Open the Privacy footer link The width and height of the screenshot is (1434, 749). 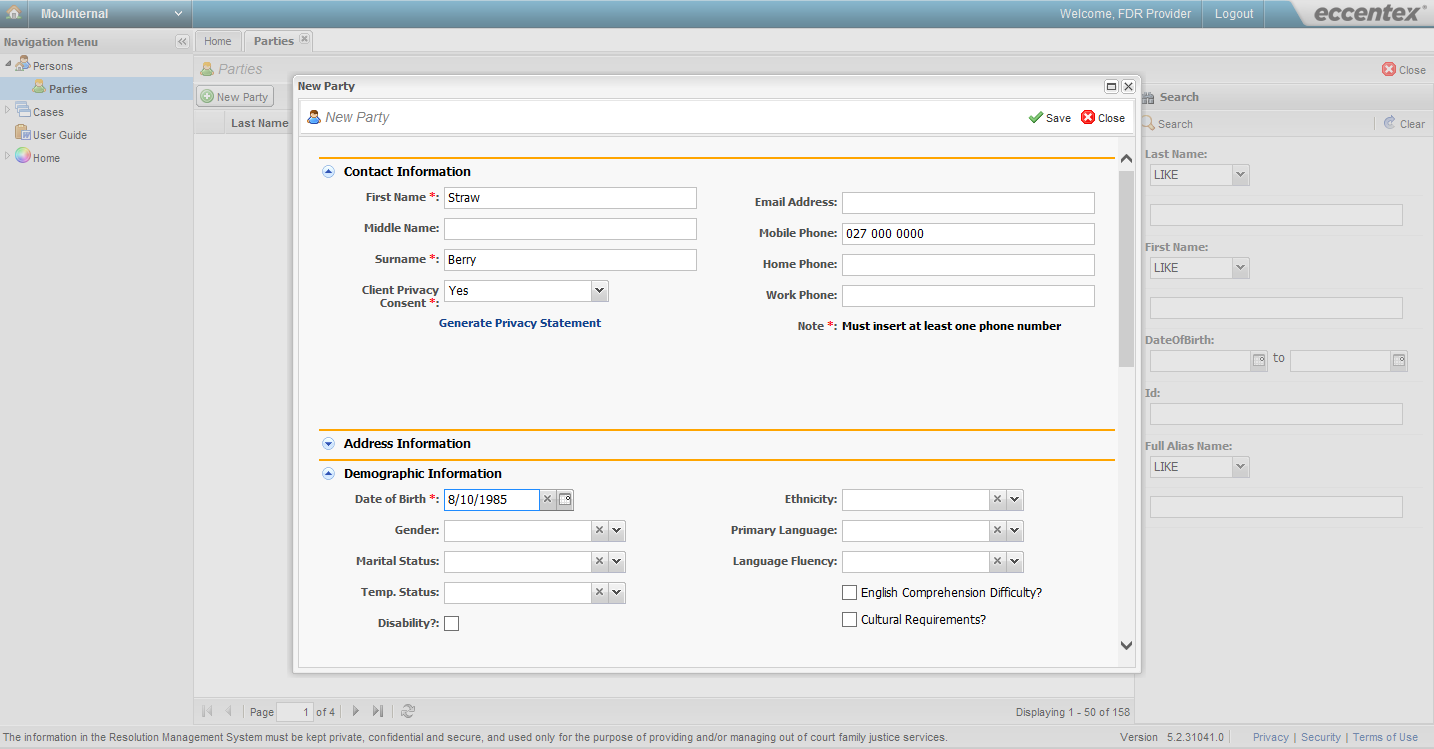(1270, 737)
